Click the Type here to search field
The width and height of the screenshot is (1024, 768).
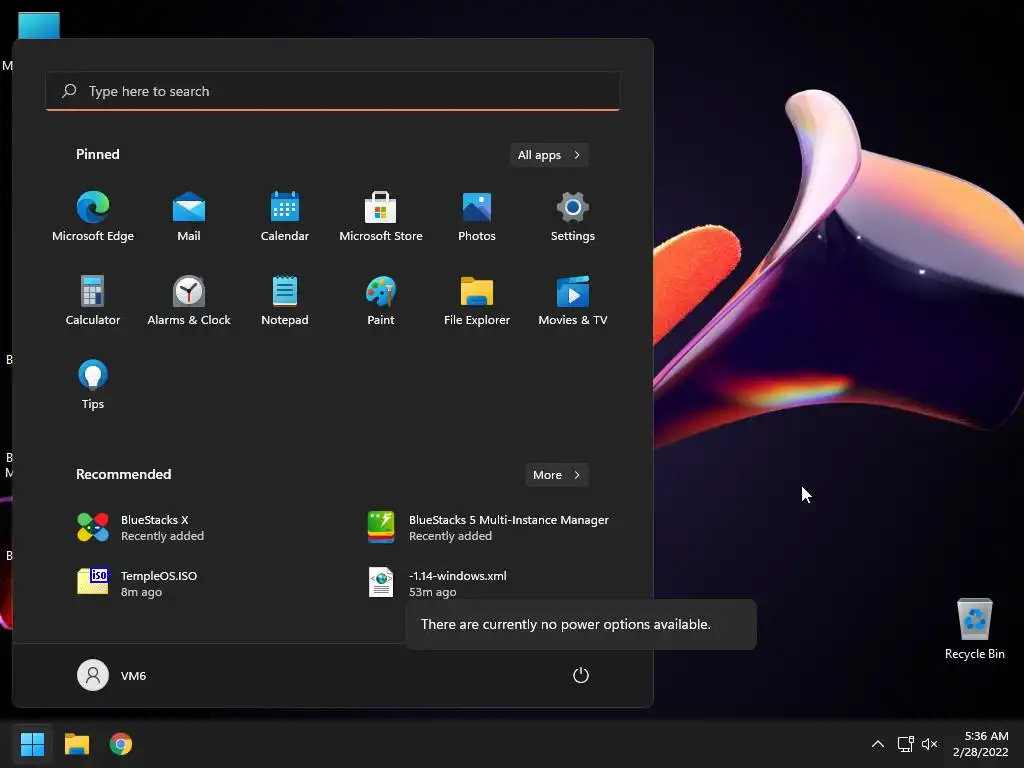[x=332, y=91]
